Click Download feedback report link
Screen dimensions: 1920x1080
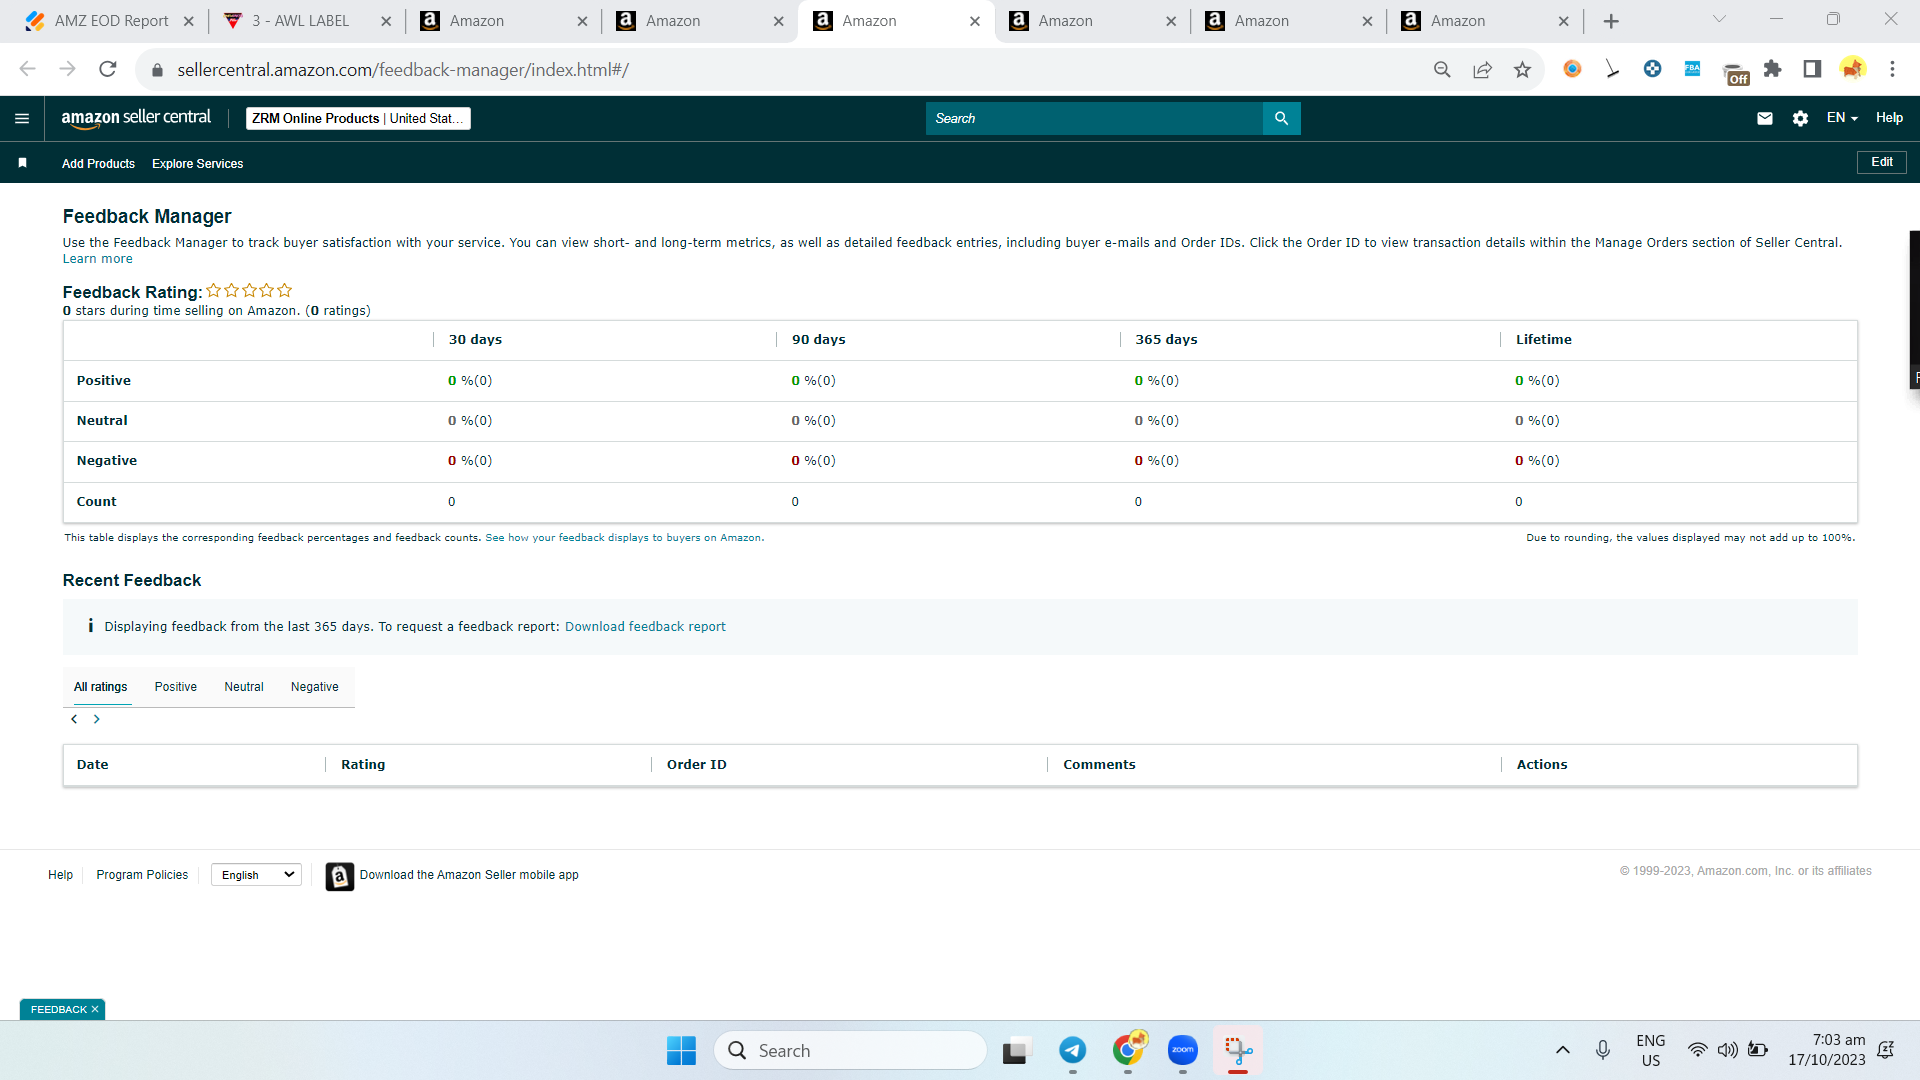point(645,627)
